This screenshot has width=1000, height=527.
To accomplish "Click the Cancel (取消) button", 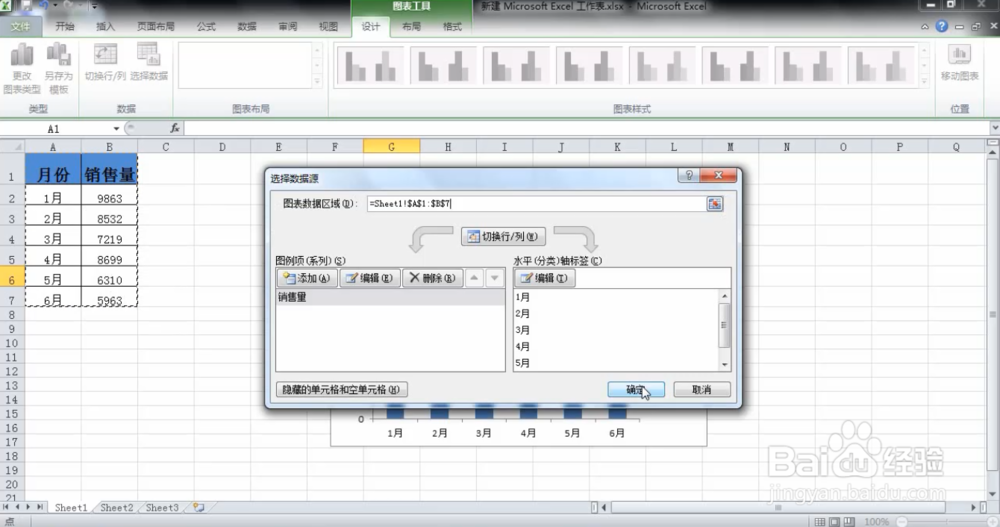I will pos(702,389).
